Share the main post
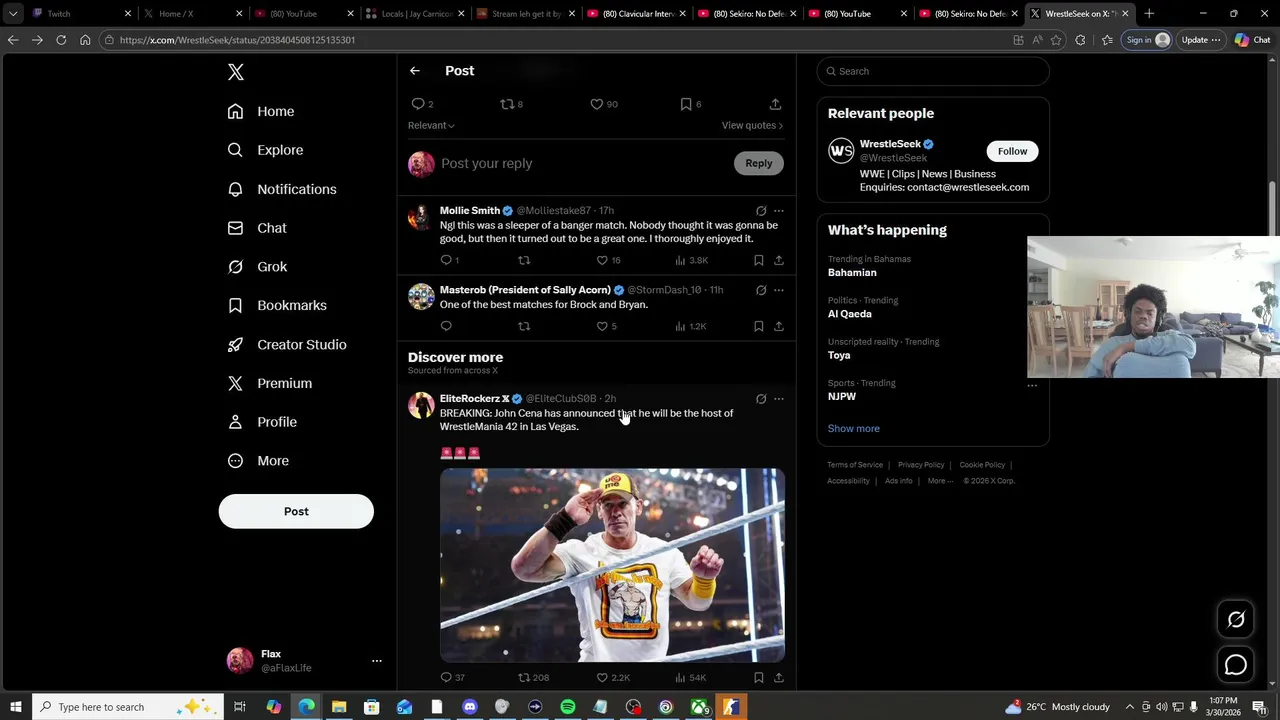This screenshot has width=1280, height=720. point(775,104)
